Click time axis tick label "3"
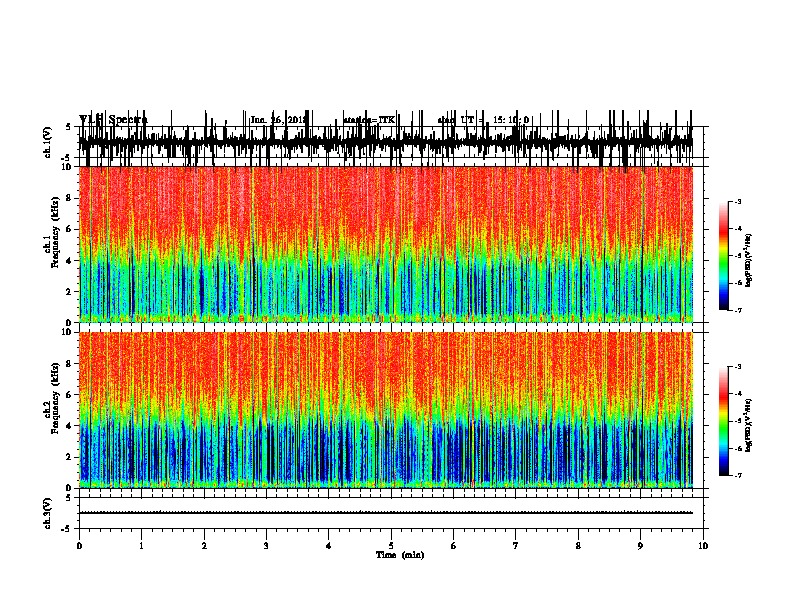 [266, 546]
